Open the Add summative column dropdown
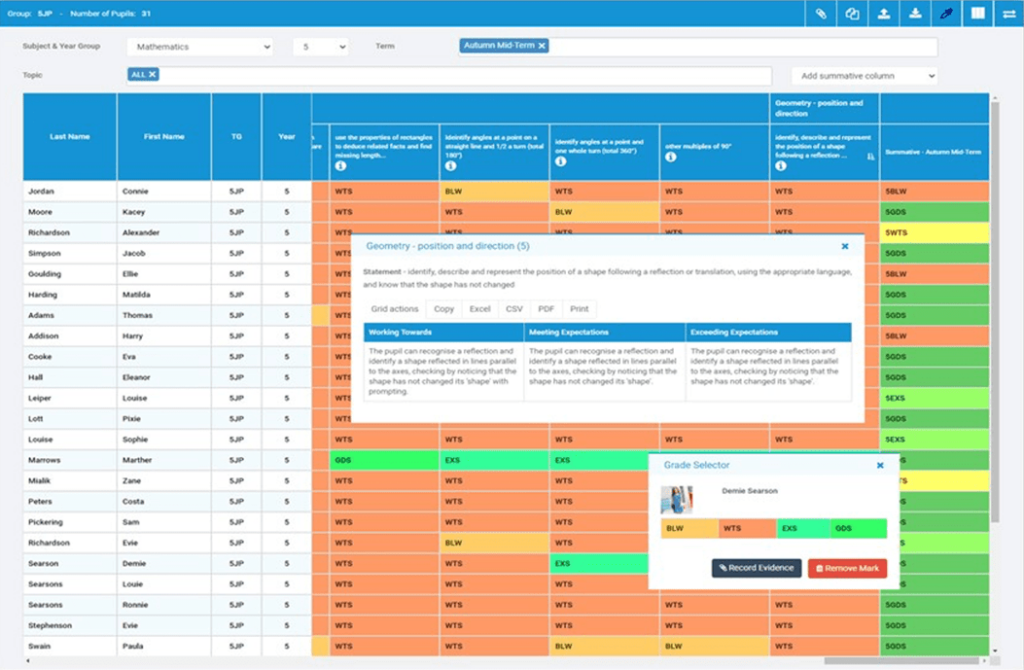This screenshot has height=670, width=1024. (x=863, y=74)
